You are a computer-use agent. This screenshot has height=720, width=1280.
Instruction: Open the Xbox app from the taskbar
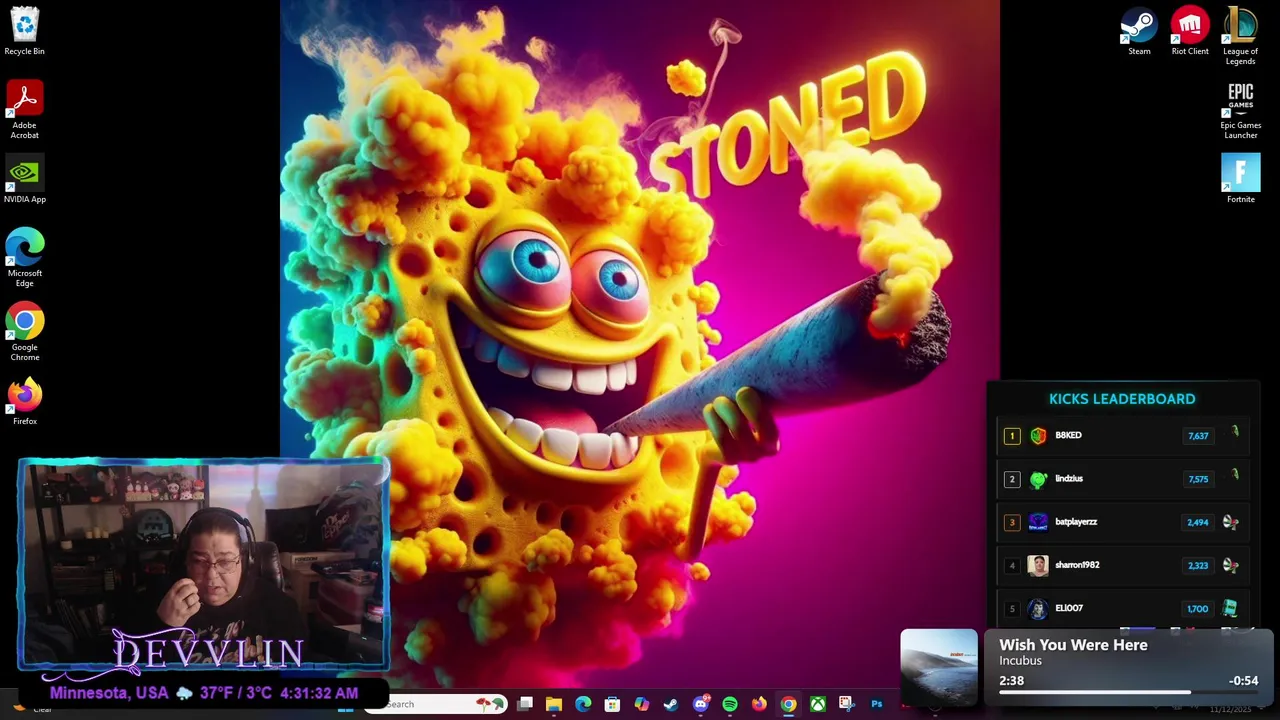(x=818, y=704)
